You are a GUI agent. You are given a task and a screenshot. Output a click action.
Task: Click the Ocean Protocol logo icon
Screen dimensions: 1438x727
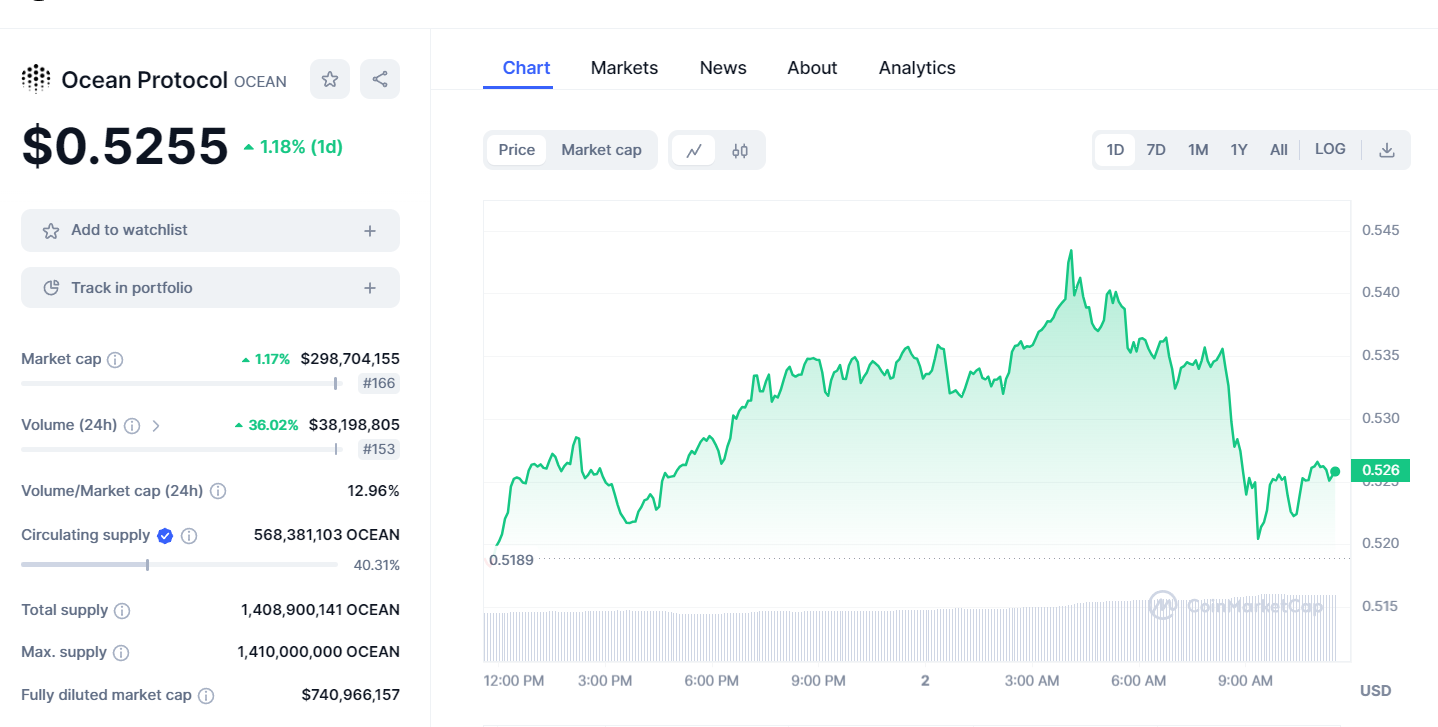point(36,79)
